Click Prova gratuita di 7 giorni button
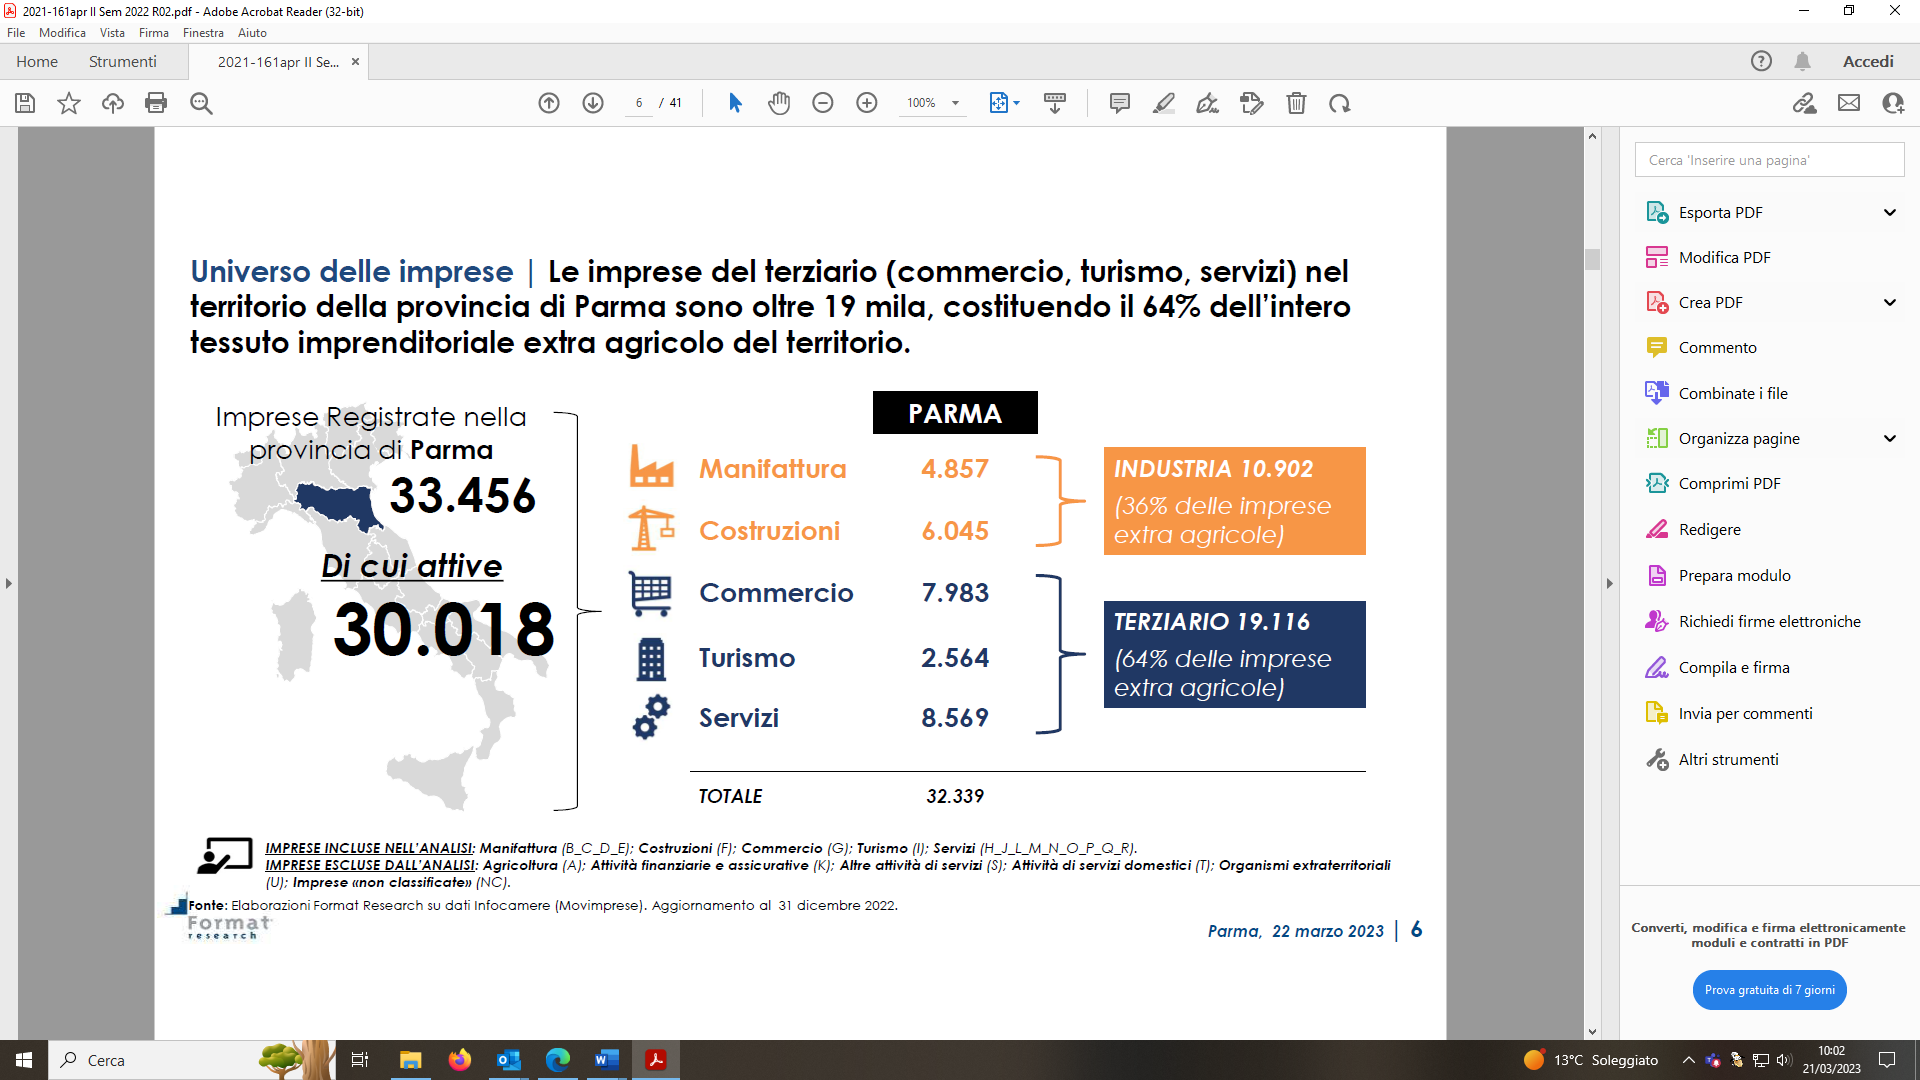Image resolution: width=1920 pixels, height=1080 pixels. tap(1769, 990)
